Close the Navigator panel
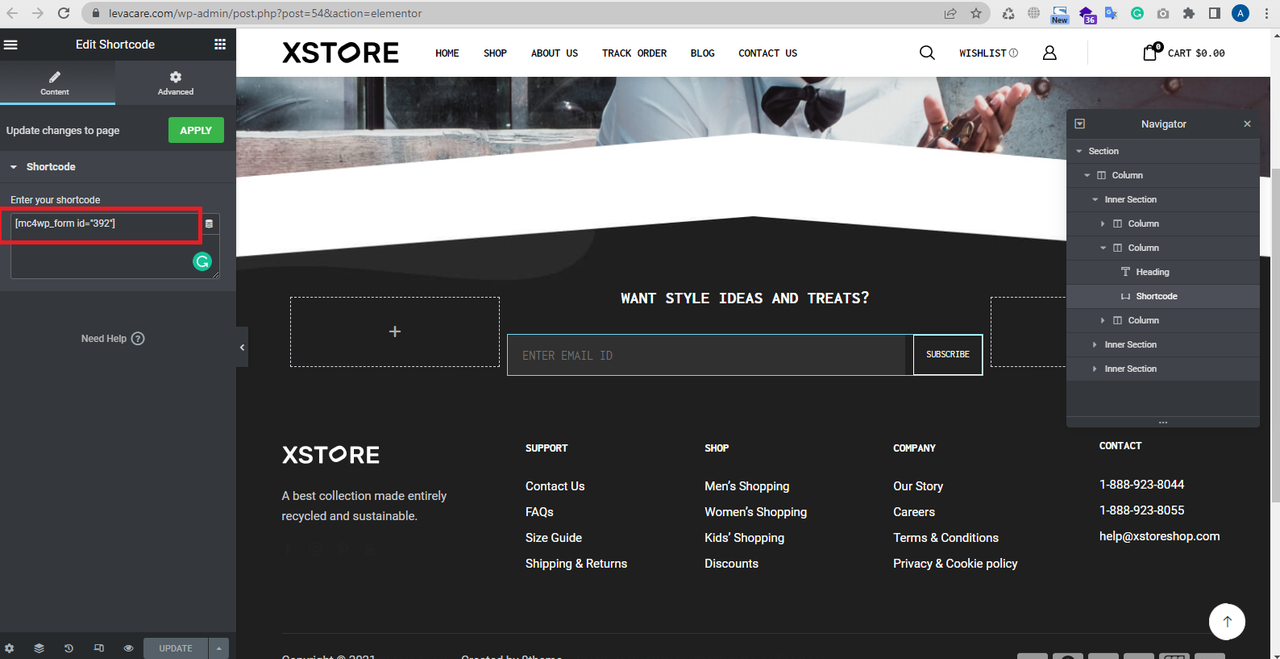The height and width of the screenshot is (659, 1280). [x=1247, y=124]
